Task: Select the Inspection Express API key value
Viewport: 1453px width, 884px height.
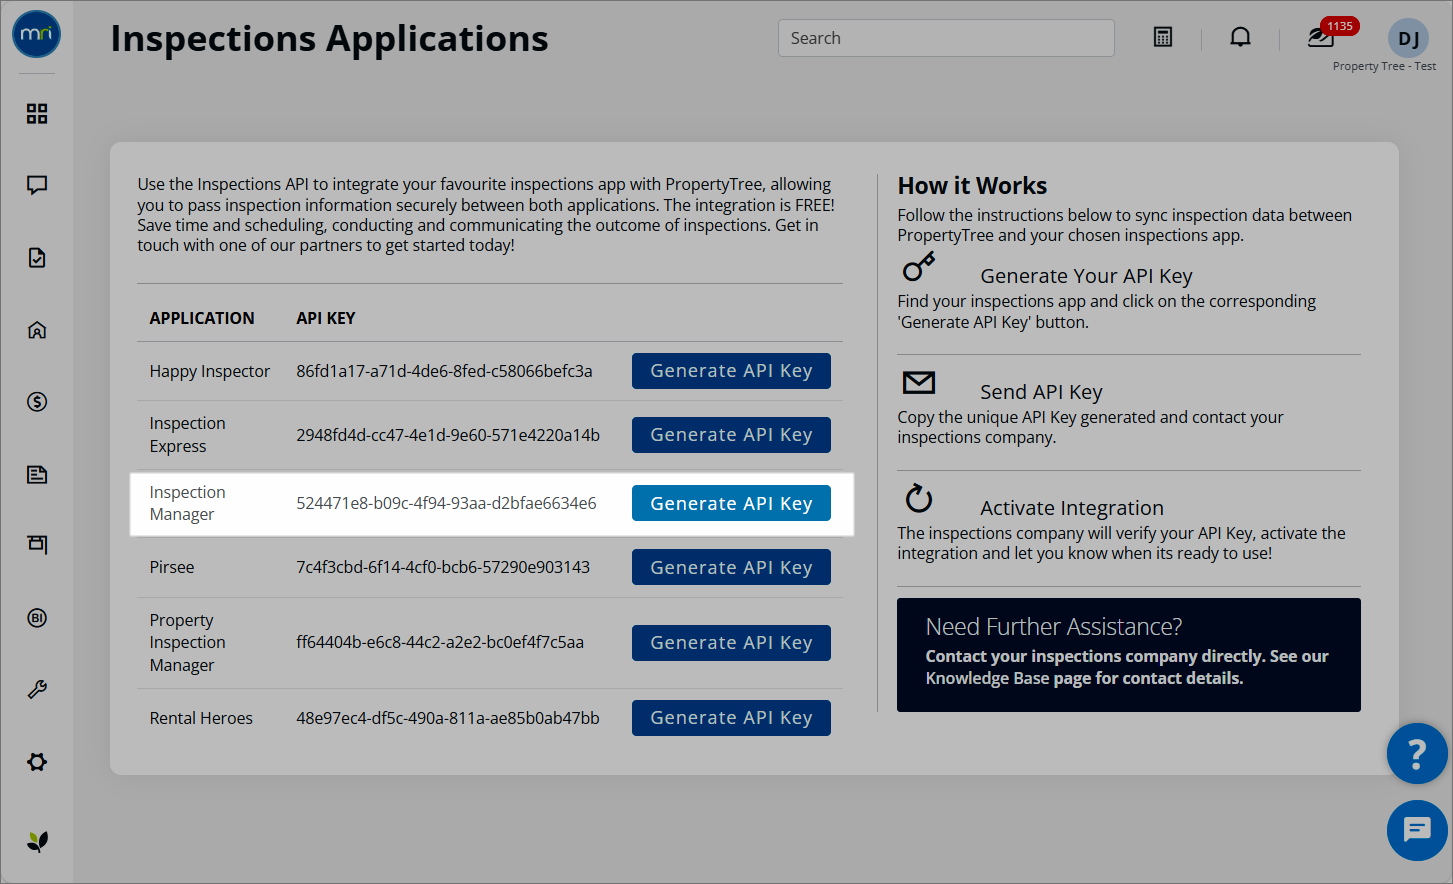Action: [x=448, y=435]
